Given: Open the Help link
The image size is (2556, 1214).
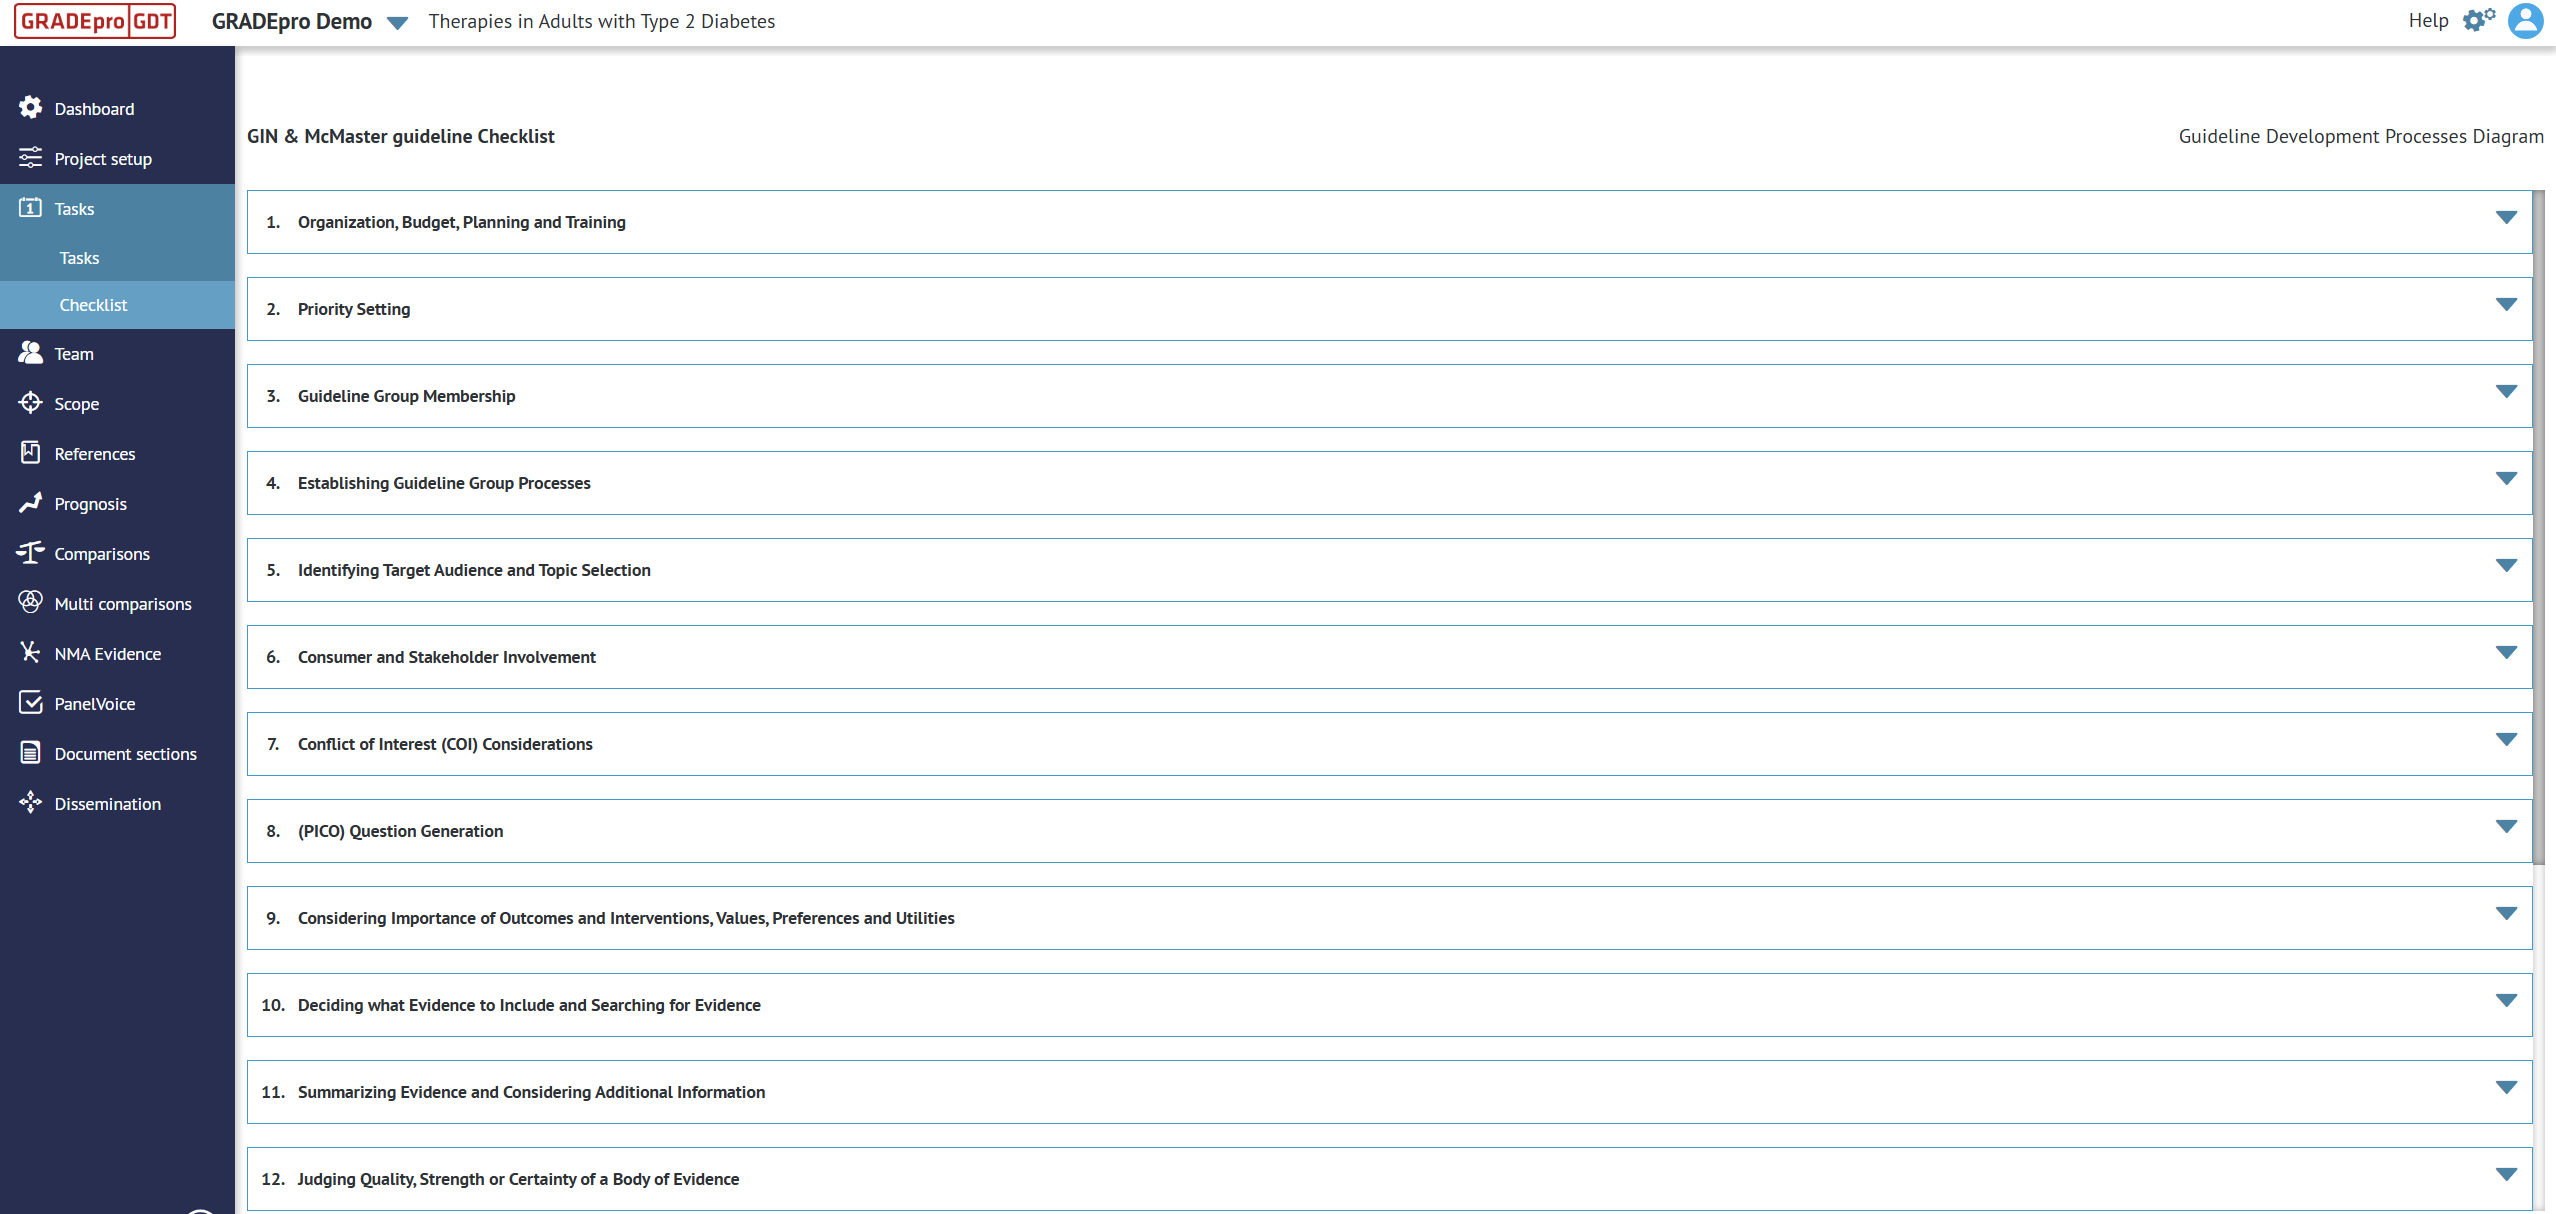Looking at the screenshot, I should point(2428,21).
